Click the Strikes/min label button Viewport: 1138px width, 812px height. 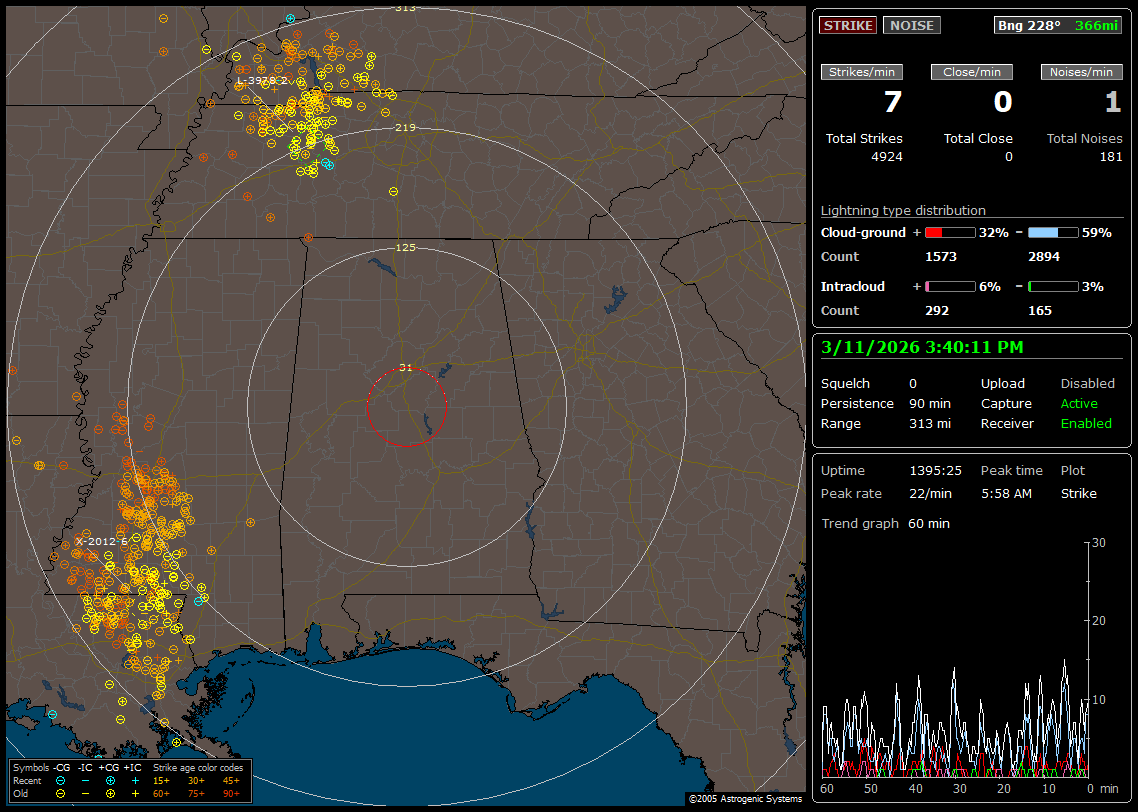862,72
